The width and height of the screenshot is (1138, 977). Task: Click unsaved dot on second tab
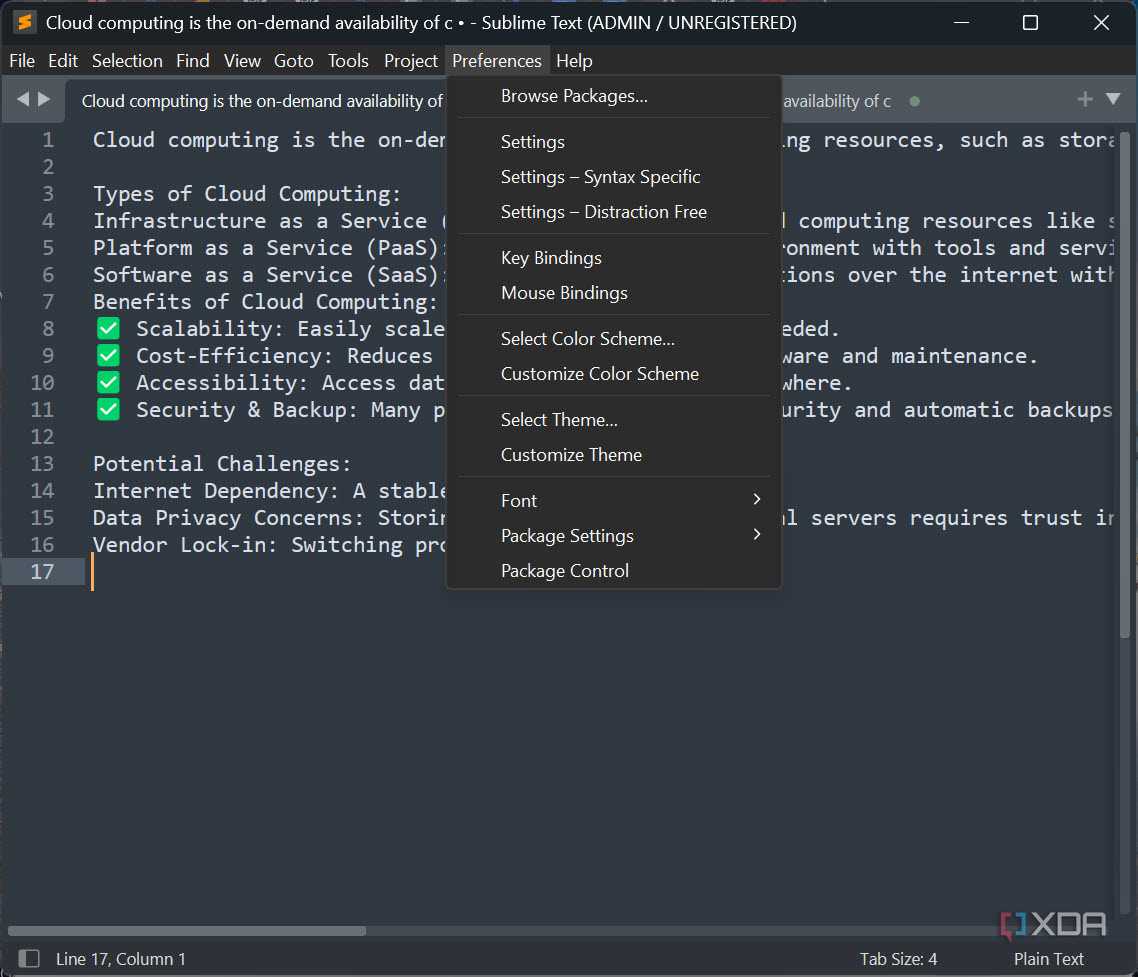pos(914,101)
